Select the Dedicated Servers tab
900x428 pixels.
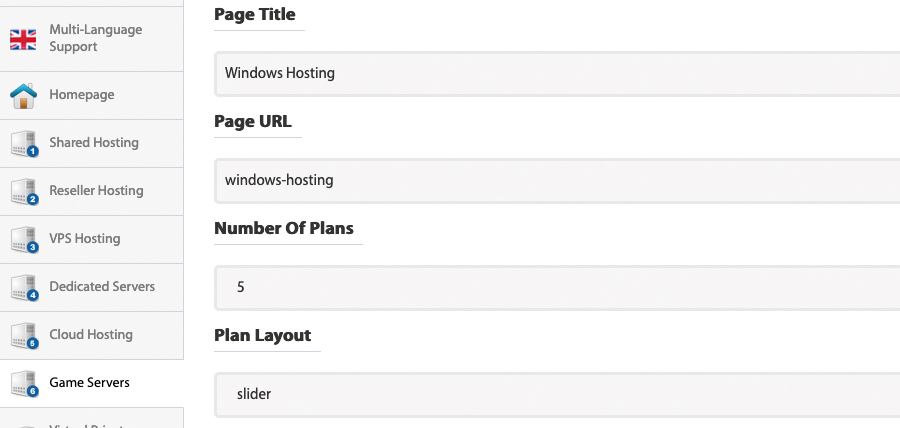pos(92,288)
